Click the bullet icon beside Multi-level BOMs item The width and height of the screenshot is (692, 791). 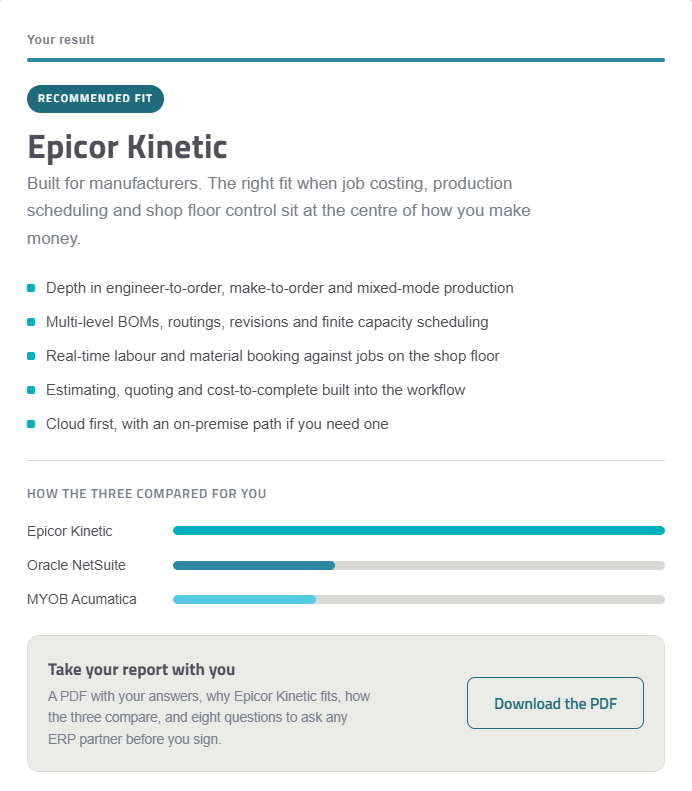click(x=31, y=322)
